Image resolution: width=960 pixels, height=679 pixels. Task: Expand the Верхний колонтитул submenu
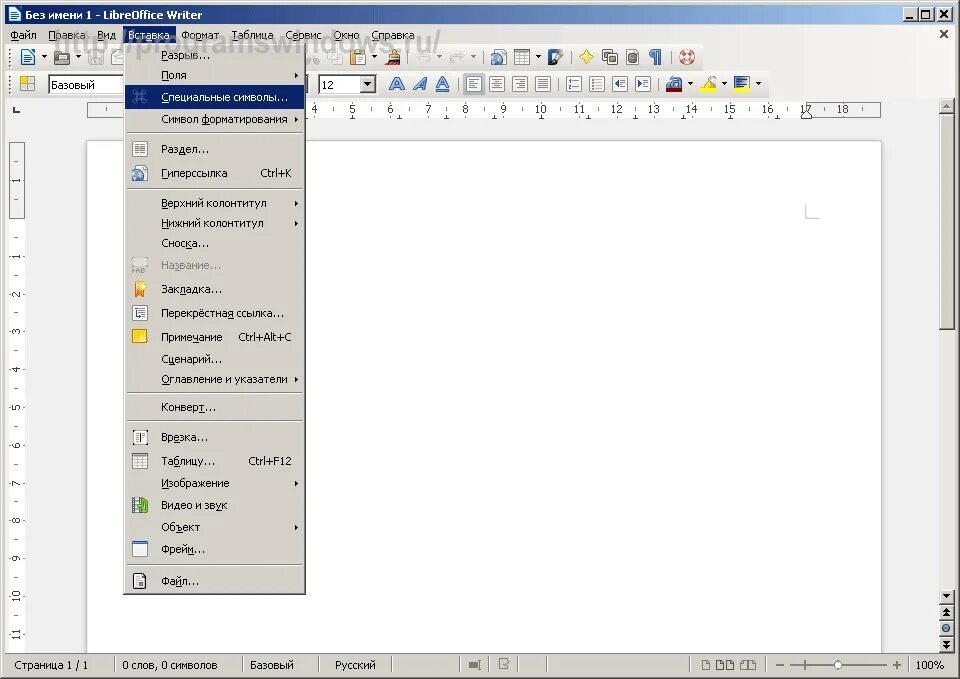pyautogui.click(x=214, y=203)
